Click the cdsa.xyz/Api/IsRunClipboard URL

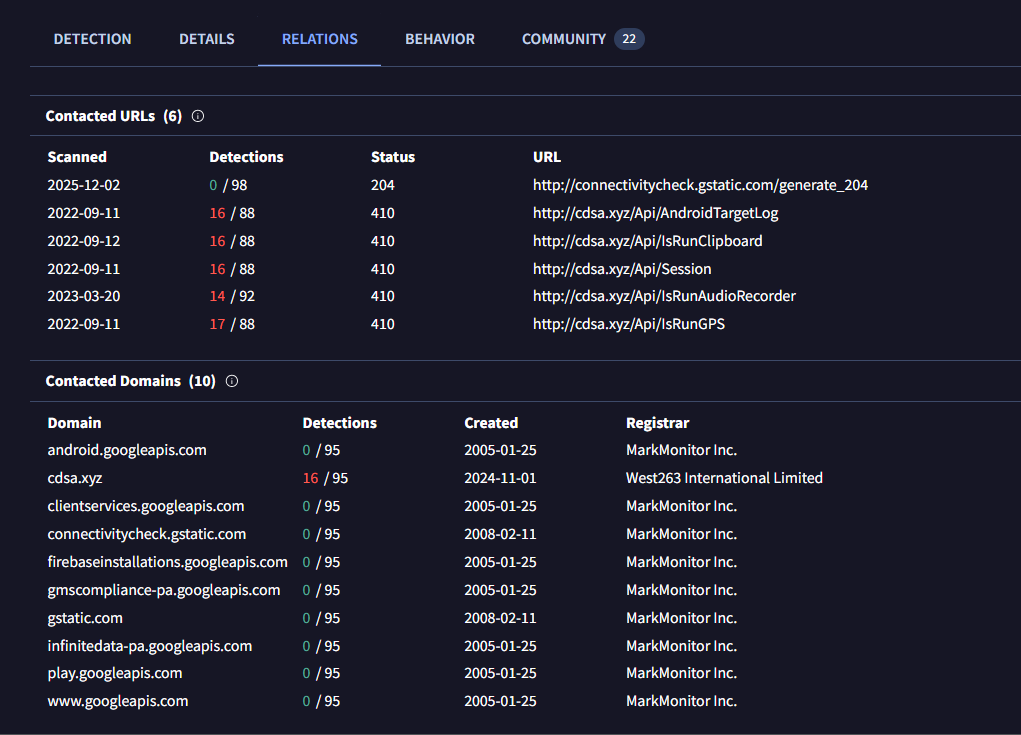coord(647,241)
